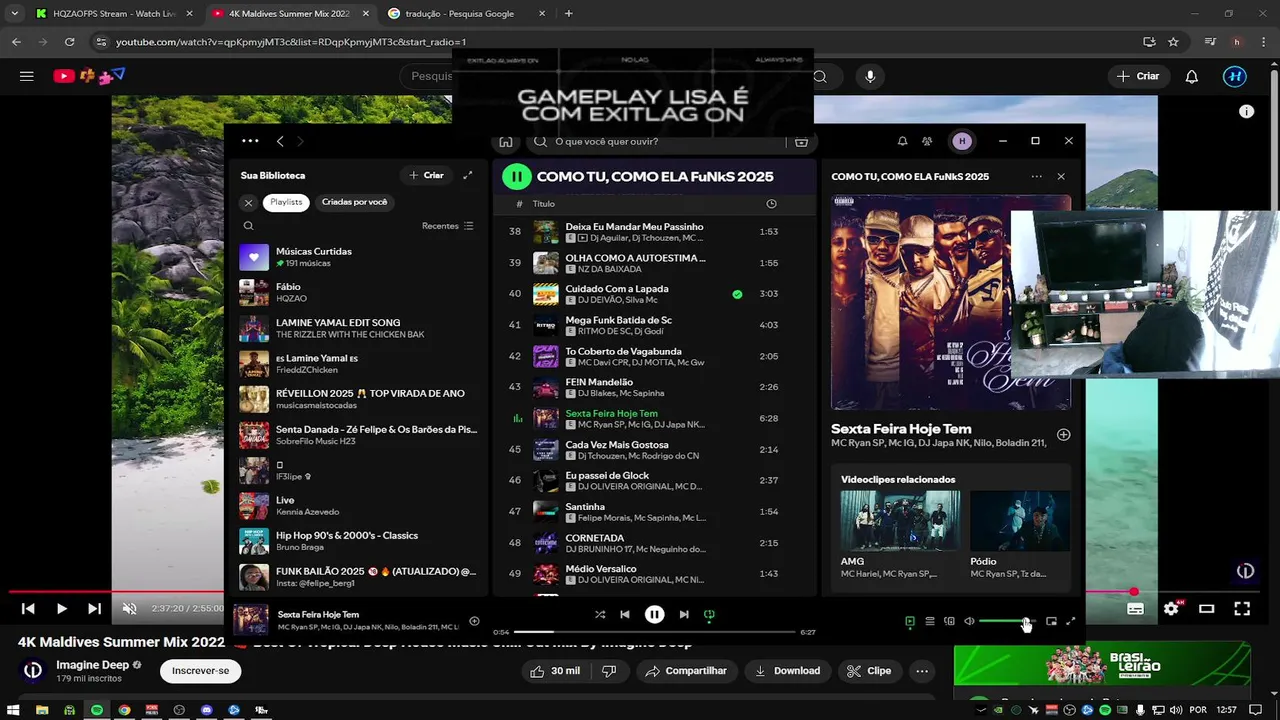Open the Live playlist by Kennia Azevedo
The width and height of the screenshot is (1280, 720).
tap(357, 506)
